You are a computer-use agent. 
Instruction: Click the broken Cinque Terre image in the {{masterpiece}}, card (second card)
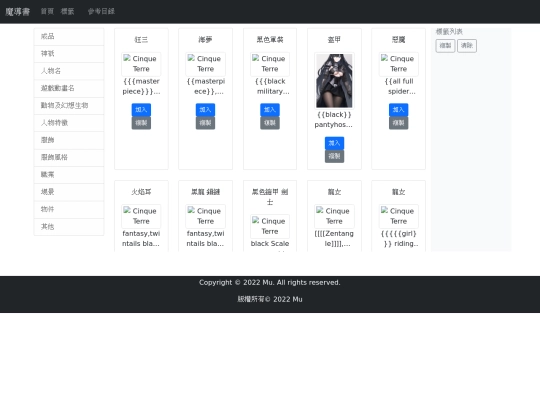[205, 64]
